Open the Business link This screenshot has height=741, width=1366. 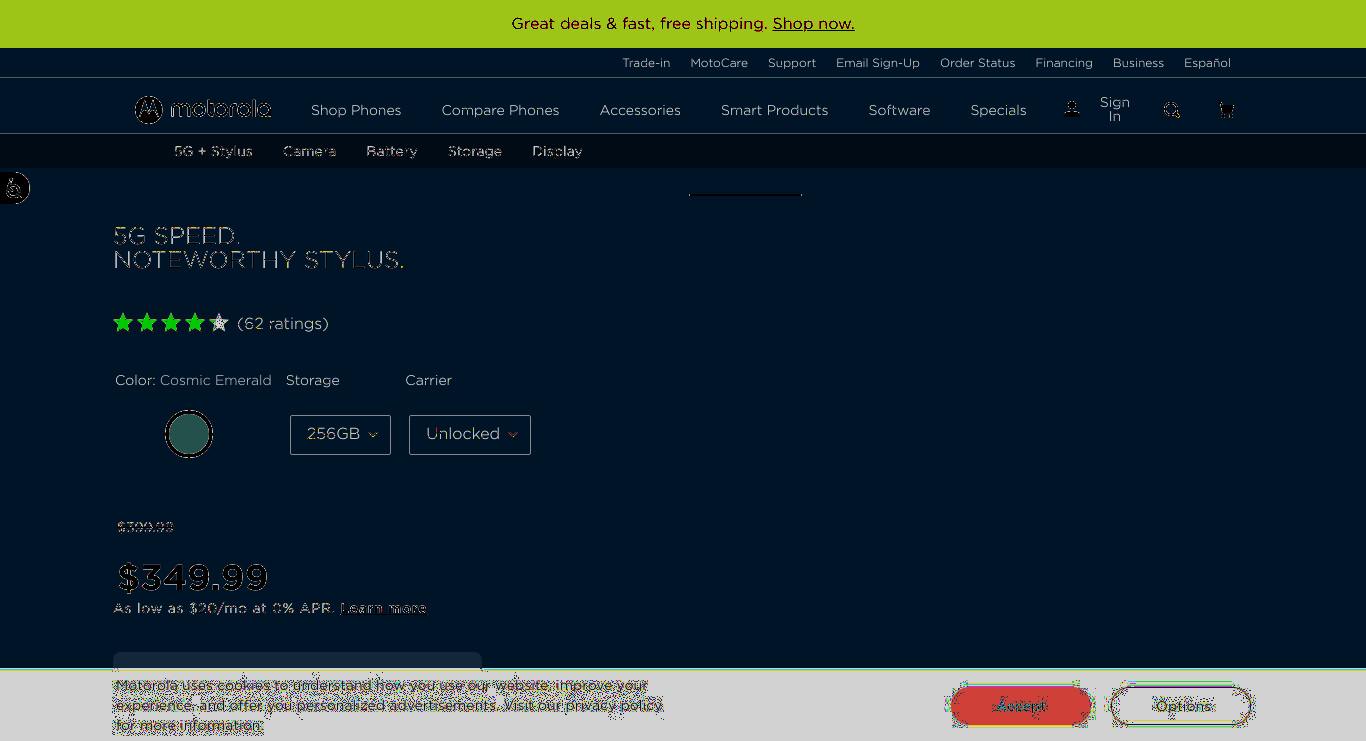tap(1138, 63)
